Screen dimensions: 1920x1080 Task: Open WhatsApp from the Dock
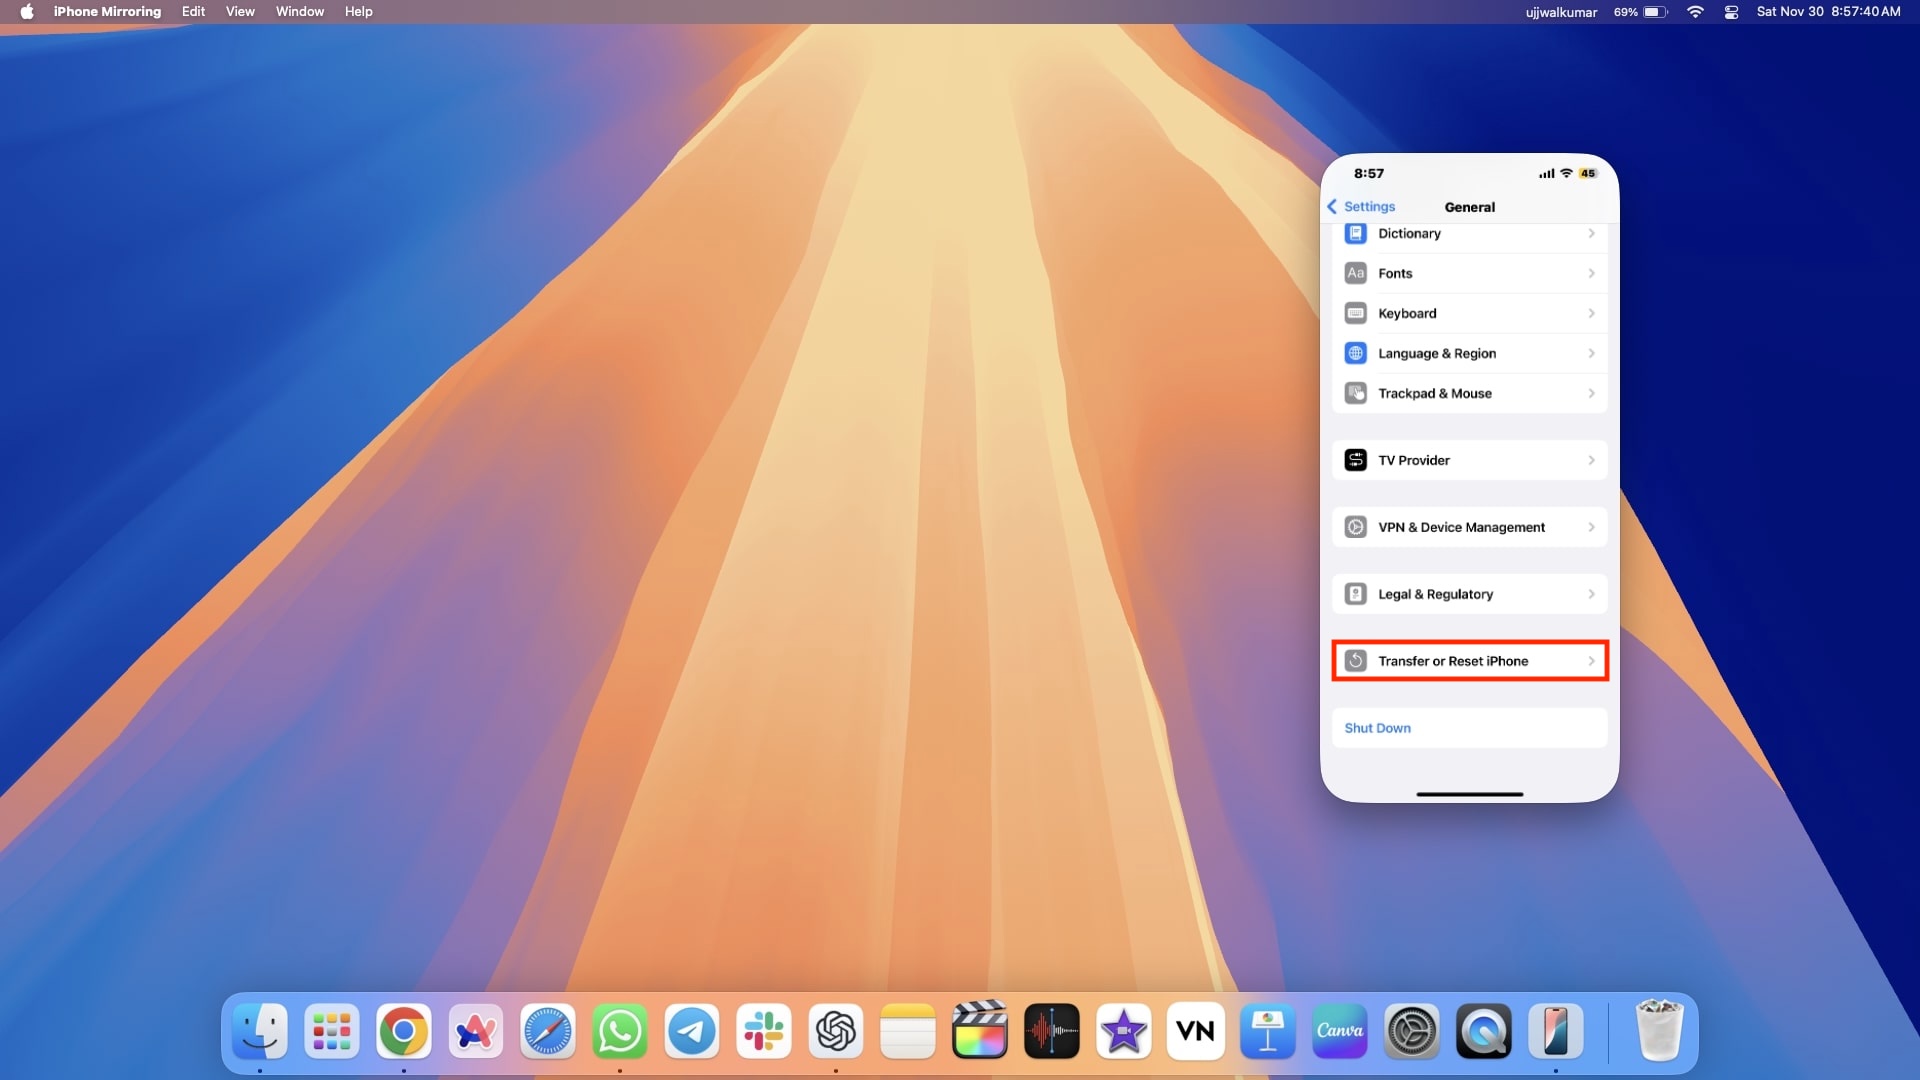620,1031
